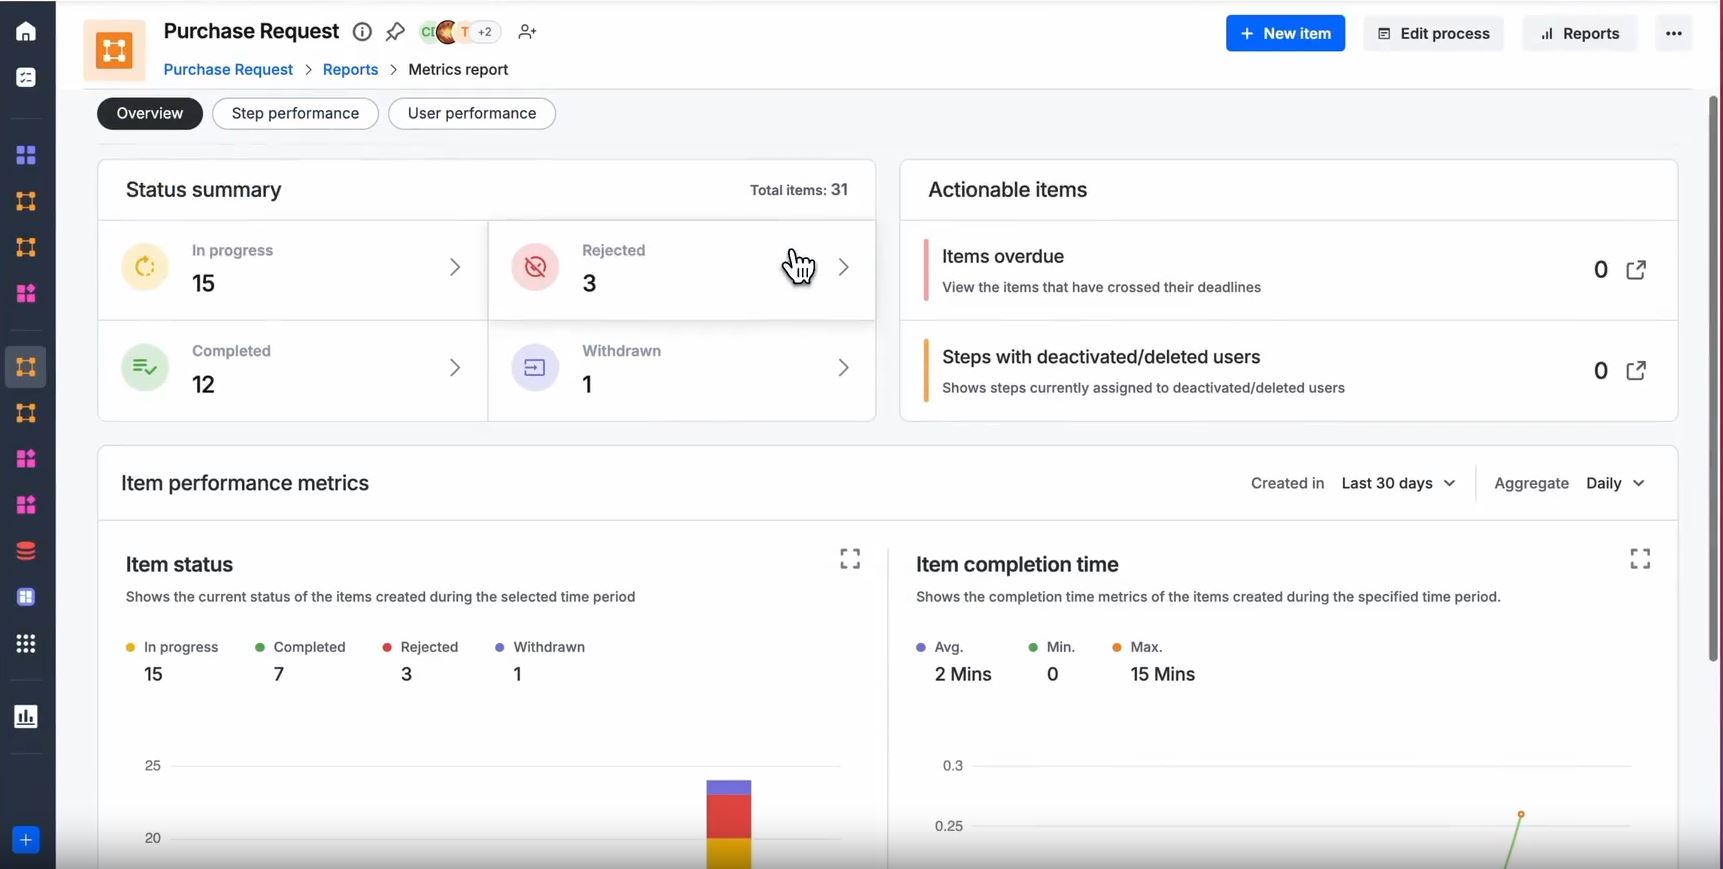Open the Daily aggregate dropdown

1615,483
